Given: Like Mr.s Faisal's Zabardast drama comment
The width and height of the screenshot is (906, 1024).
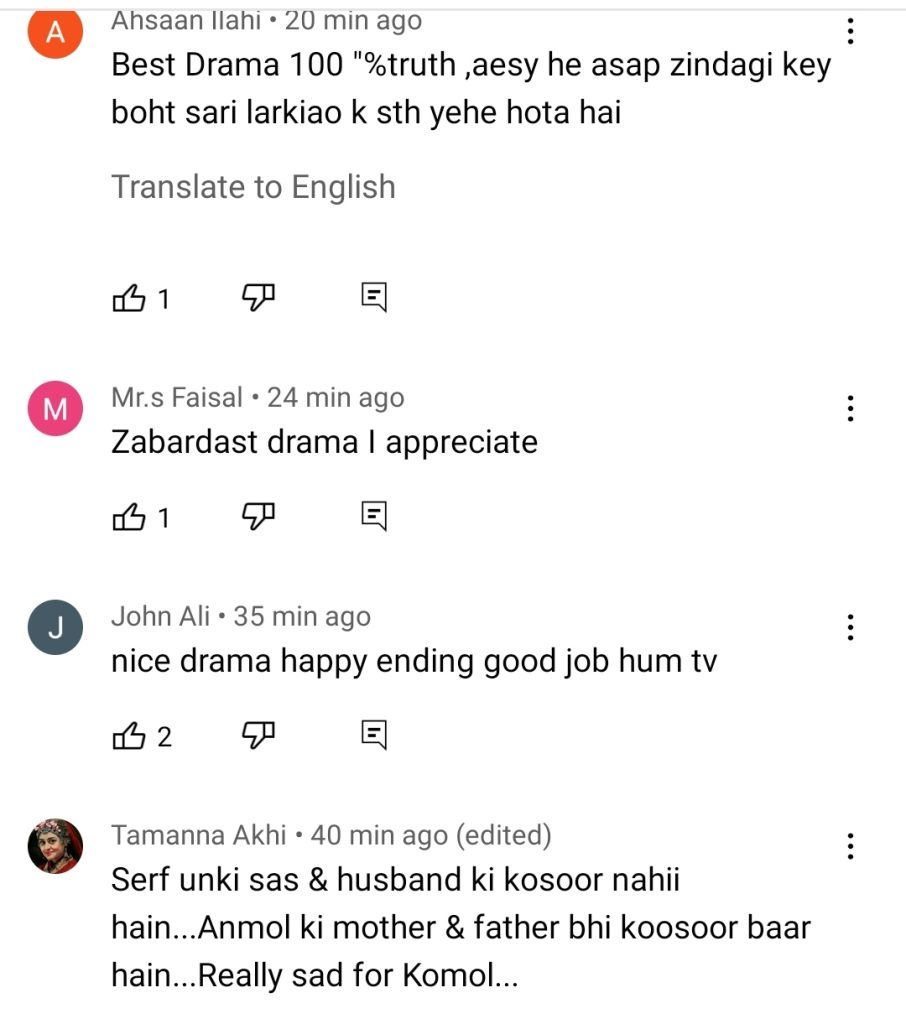Looking at the screenshot, I should (x=129, y=517).
